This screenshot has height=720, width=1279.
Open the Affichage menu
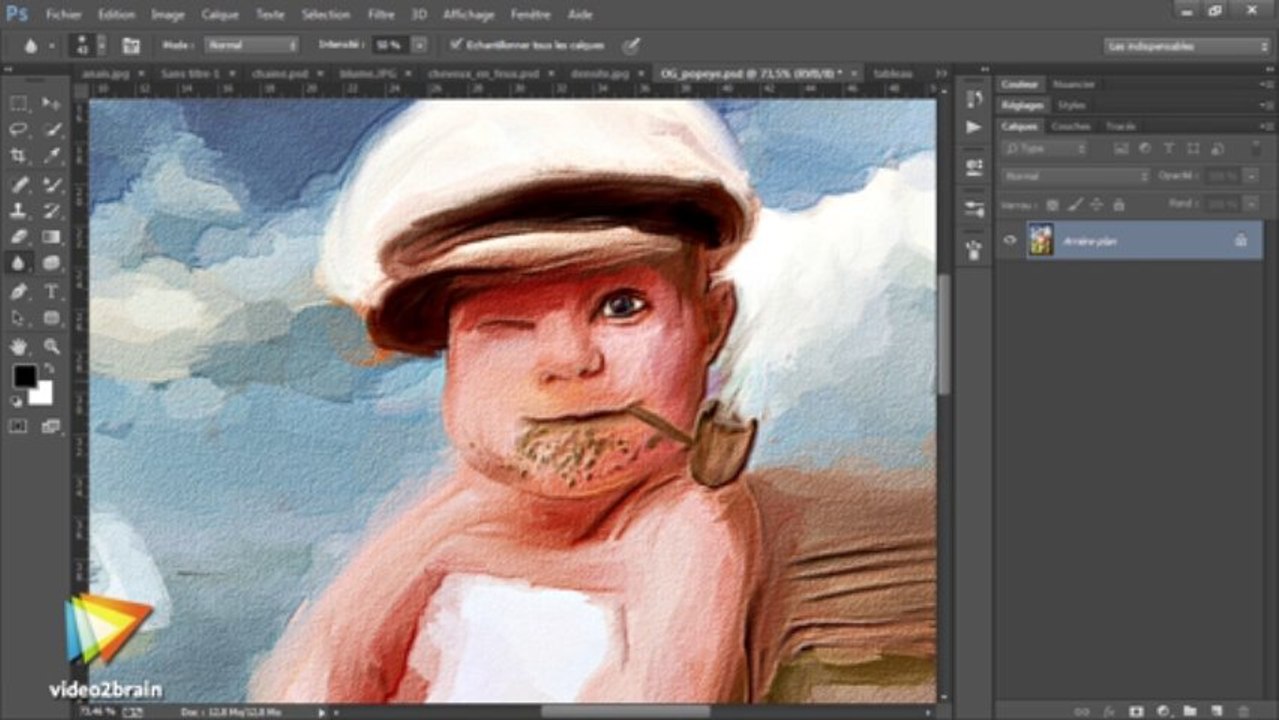pos(469,15)
